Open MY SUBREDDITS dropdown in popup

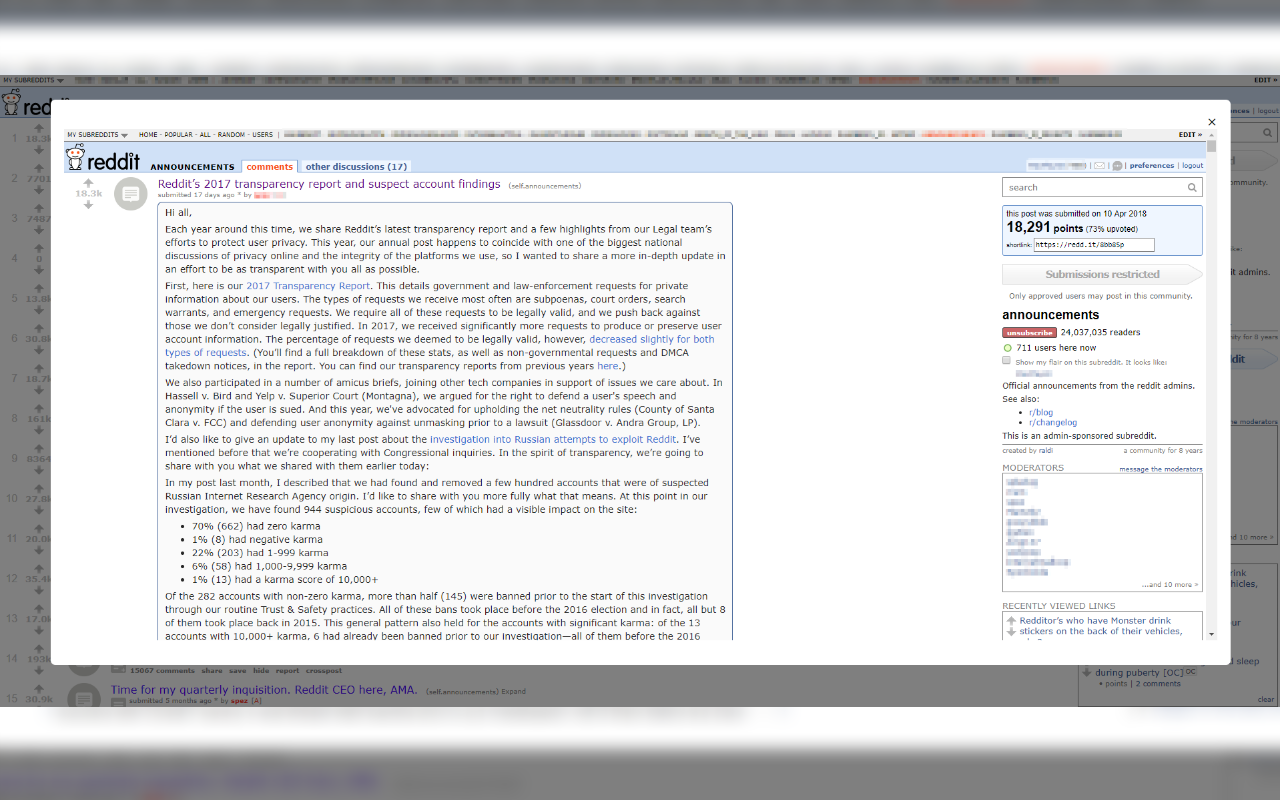tap(97, 134)
